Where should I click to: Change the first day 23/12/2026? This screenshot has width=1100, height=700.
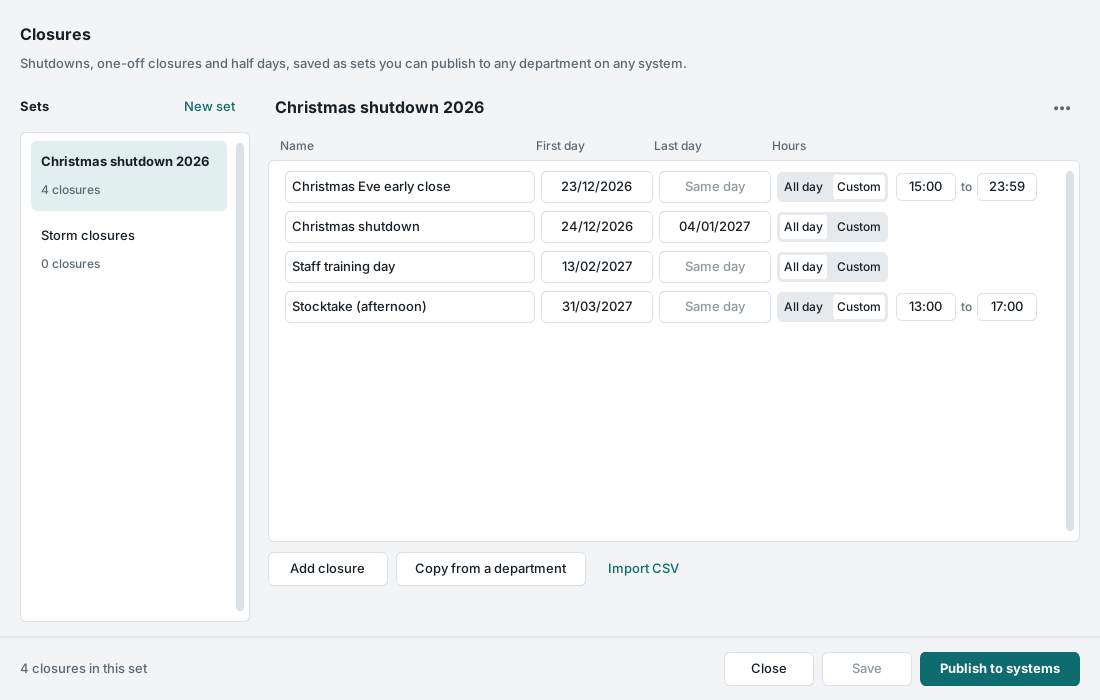point(597,187)
